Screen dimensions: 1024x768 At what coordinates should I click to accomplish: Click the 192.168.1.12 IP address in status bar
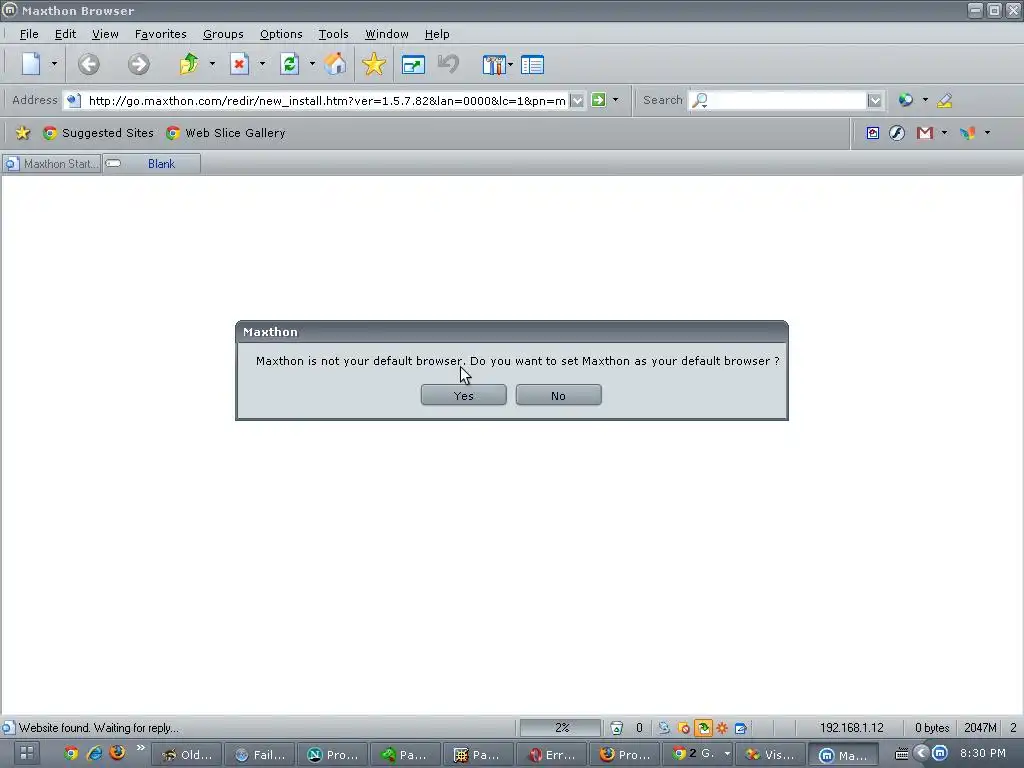[x=851, y=728]
